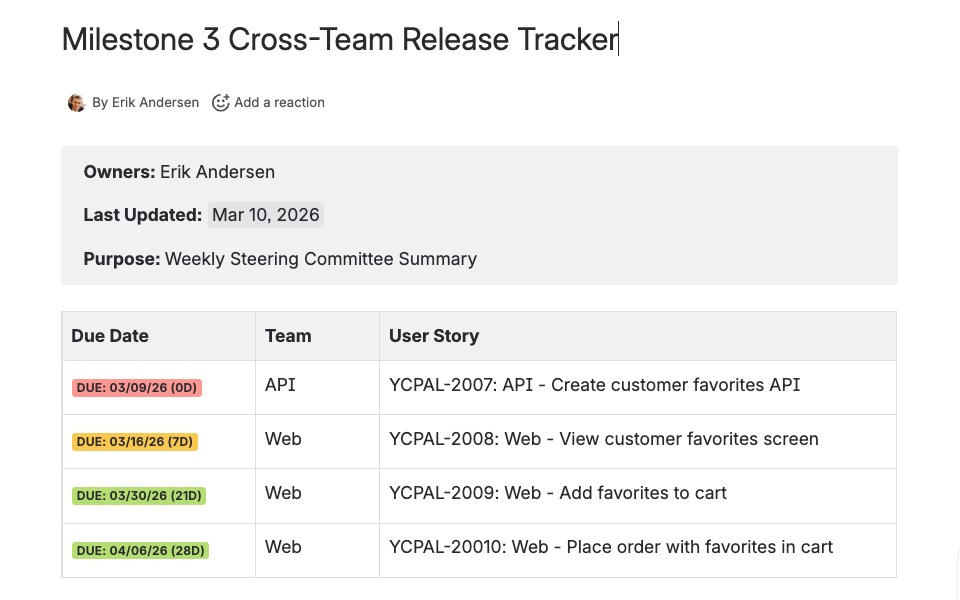Click the Add a reaction emoji icon
Viewport: 960px width, 600px height.
coord(221,102)
